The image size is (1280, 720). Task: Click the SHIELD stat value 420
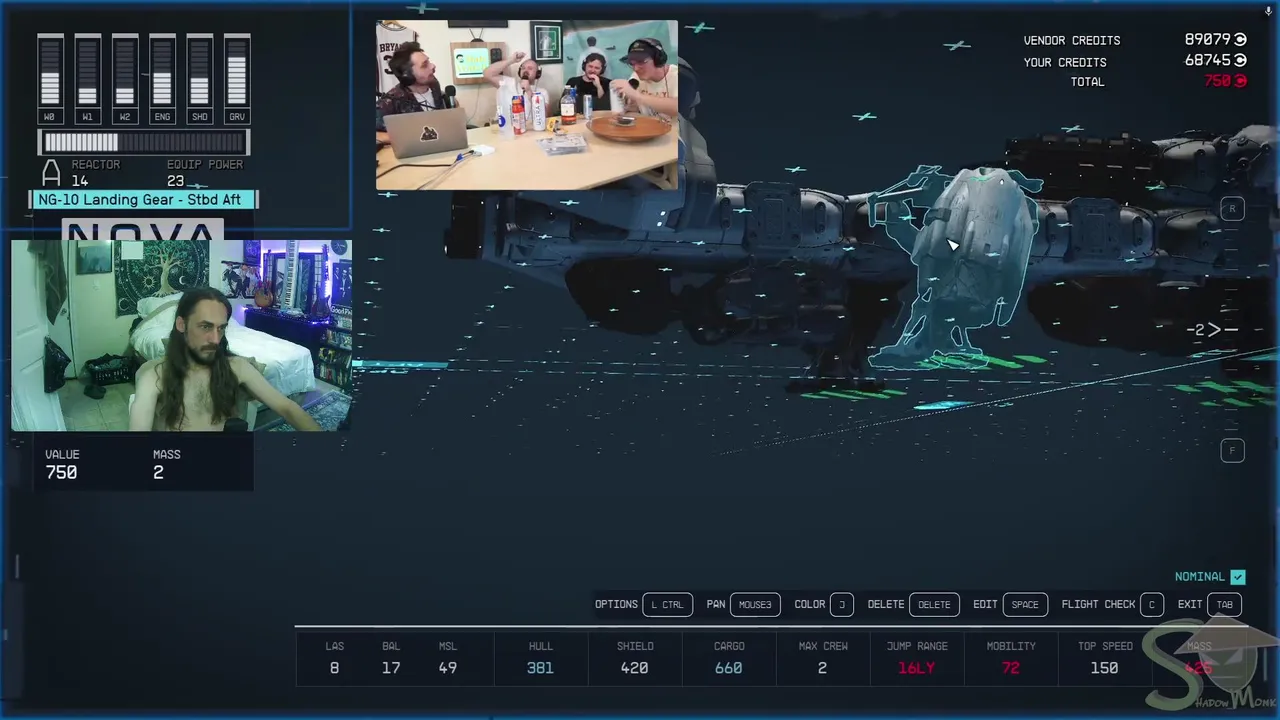634,668
